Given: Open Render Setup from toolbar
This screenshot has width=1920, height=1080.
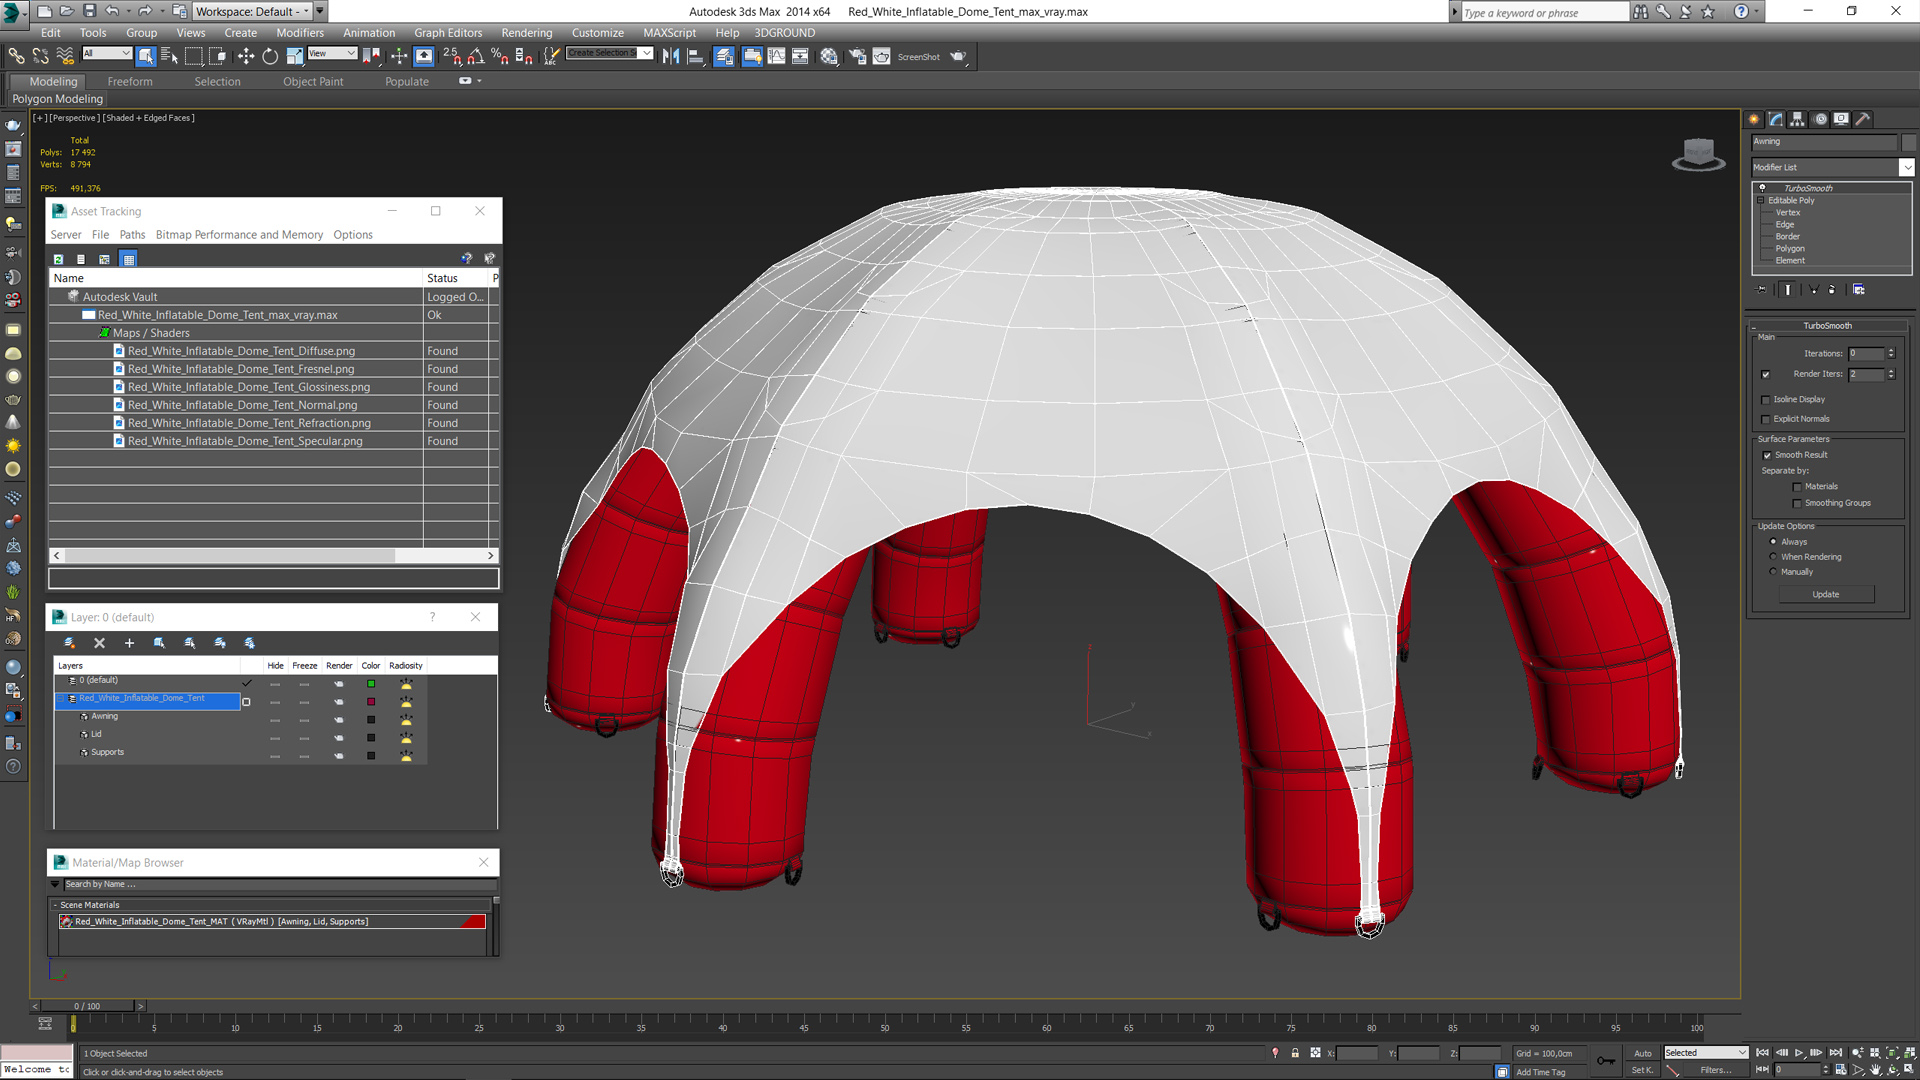Looking at the screenshot, I should (x=857, y=57).
